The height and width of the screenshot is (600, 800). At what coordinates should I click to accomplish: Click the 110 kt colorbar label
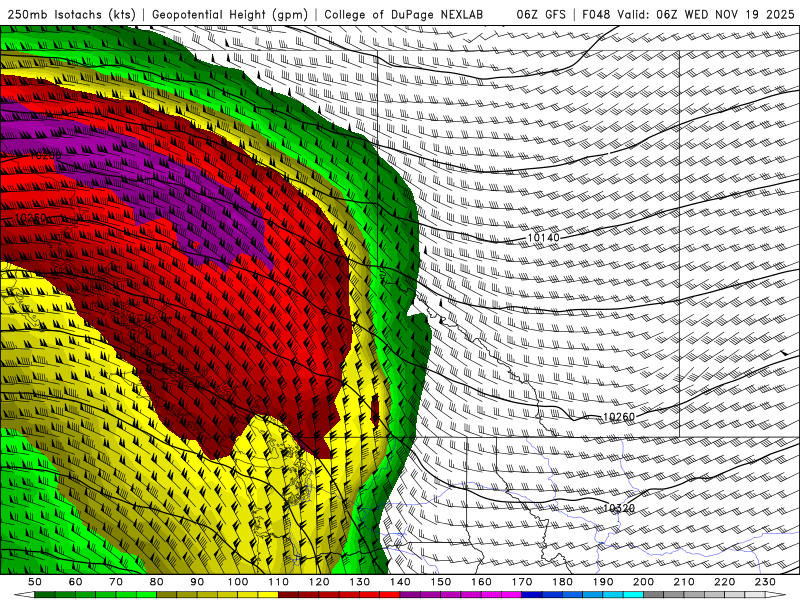pos(279,582)
